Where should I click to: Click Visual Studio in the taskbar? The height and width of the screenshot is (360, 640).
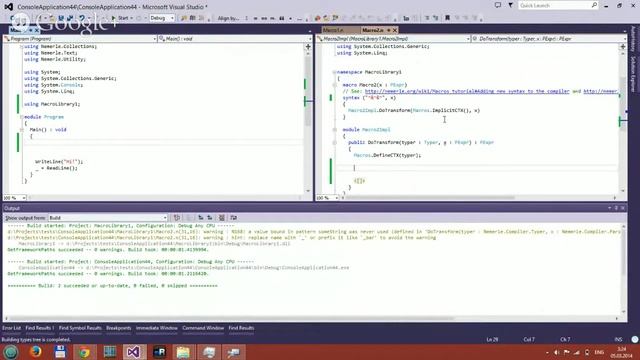(134, 352)
